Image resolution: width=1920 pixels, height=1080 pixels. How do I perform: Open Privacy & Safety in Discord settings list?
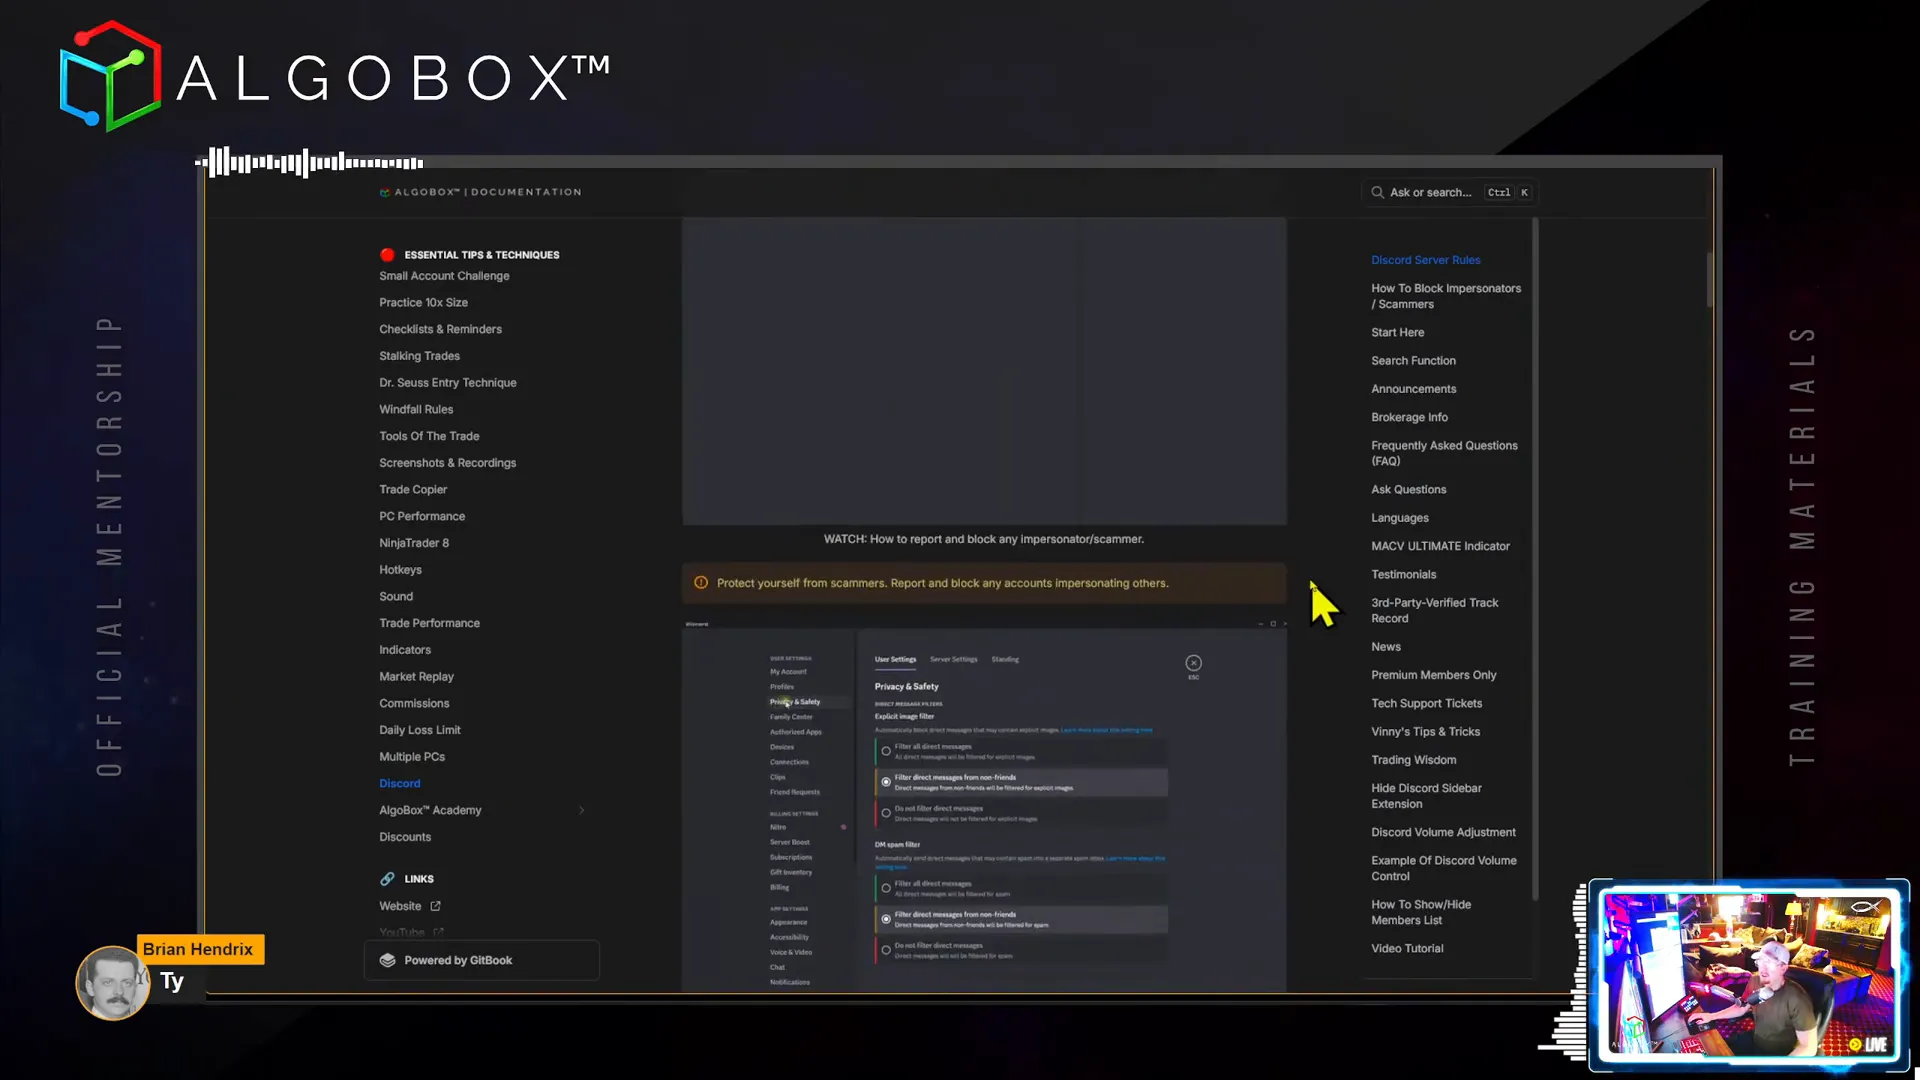click(x=795, y=702)
